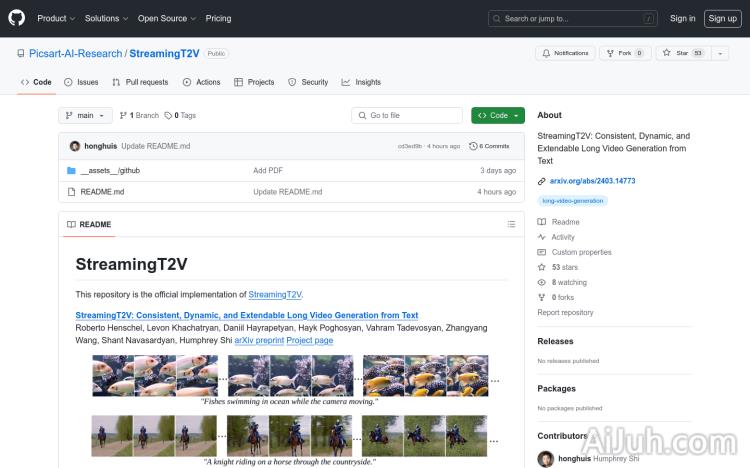Expand the Product menu in header

pos(55,18)
